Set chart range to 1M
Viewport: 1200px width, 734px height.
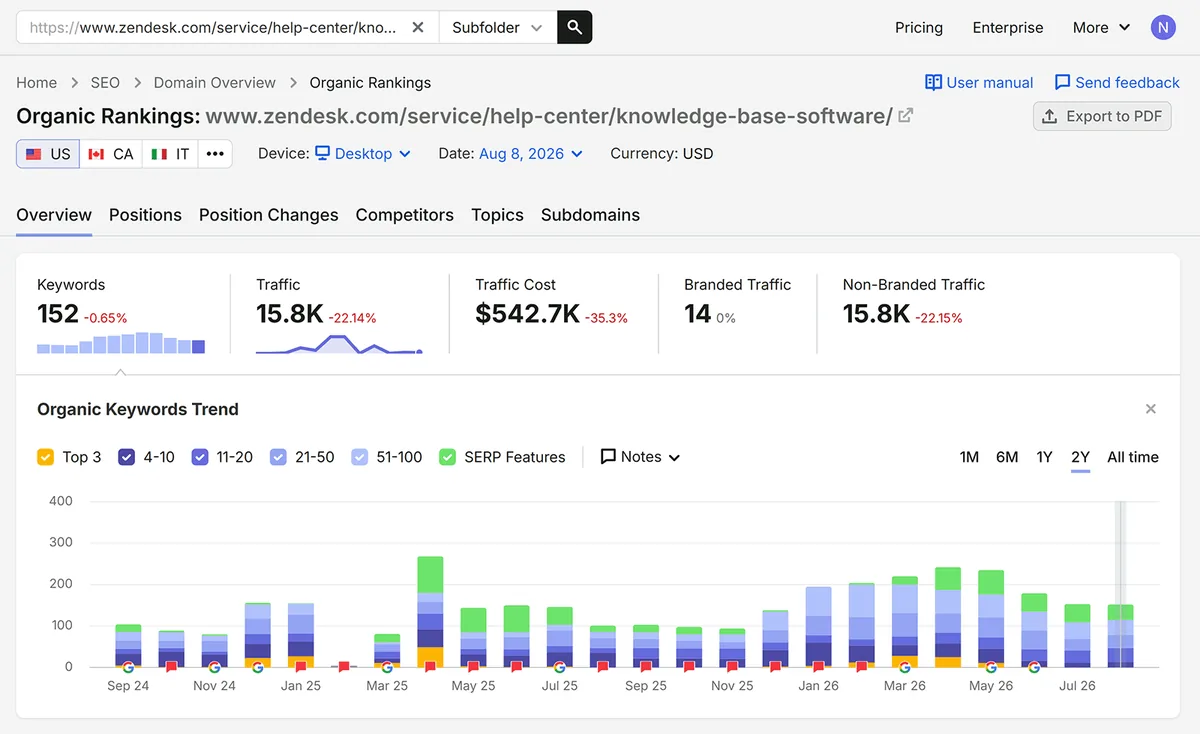pyautogui.click(x=969, y=457)
